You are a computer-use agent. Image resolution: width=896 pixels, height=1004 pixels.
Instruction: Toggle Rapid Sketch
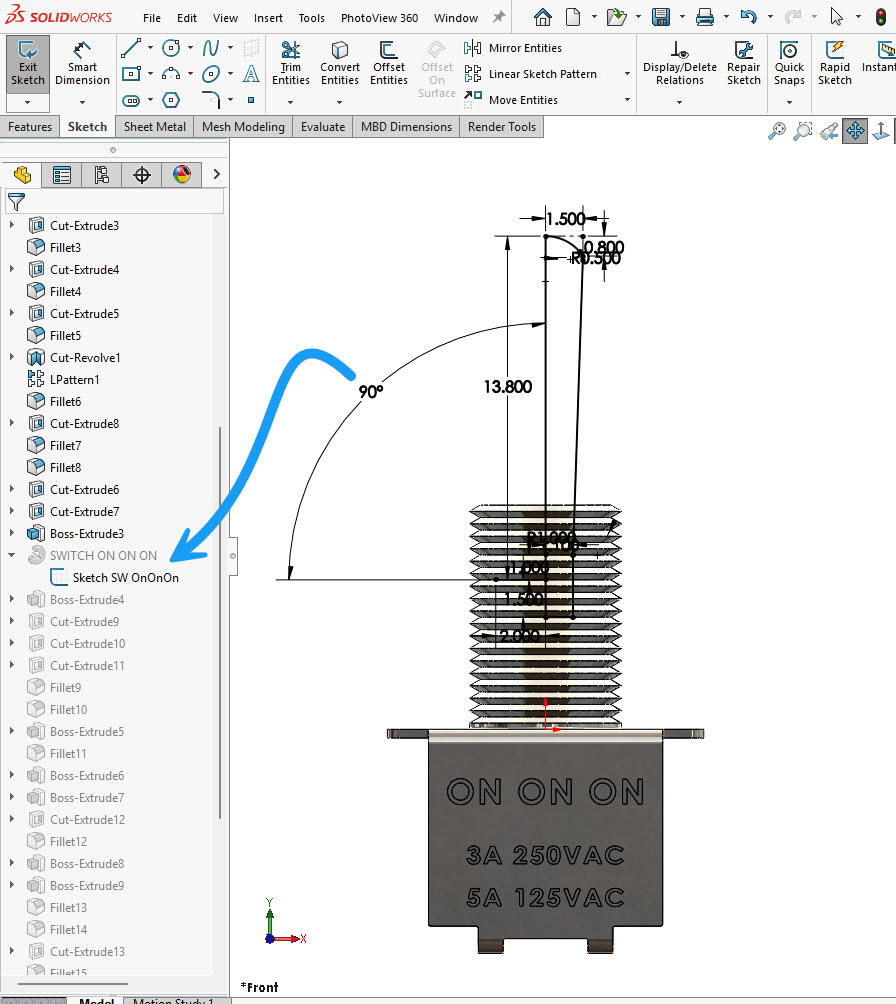pyautogui.click(x=835, y=63)
